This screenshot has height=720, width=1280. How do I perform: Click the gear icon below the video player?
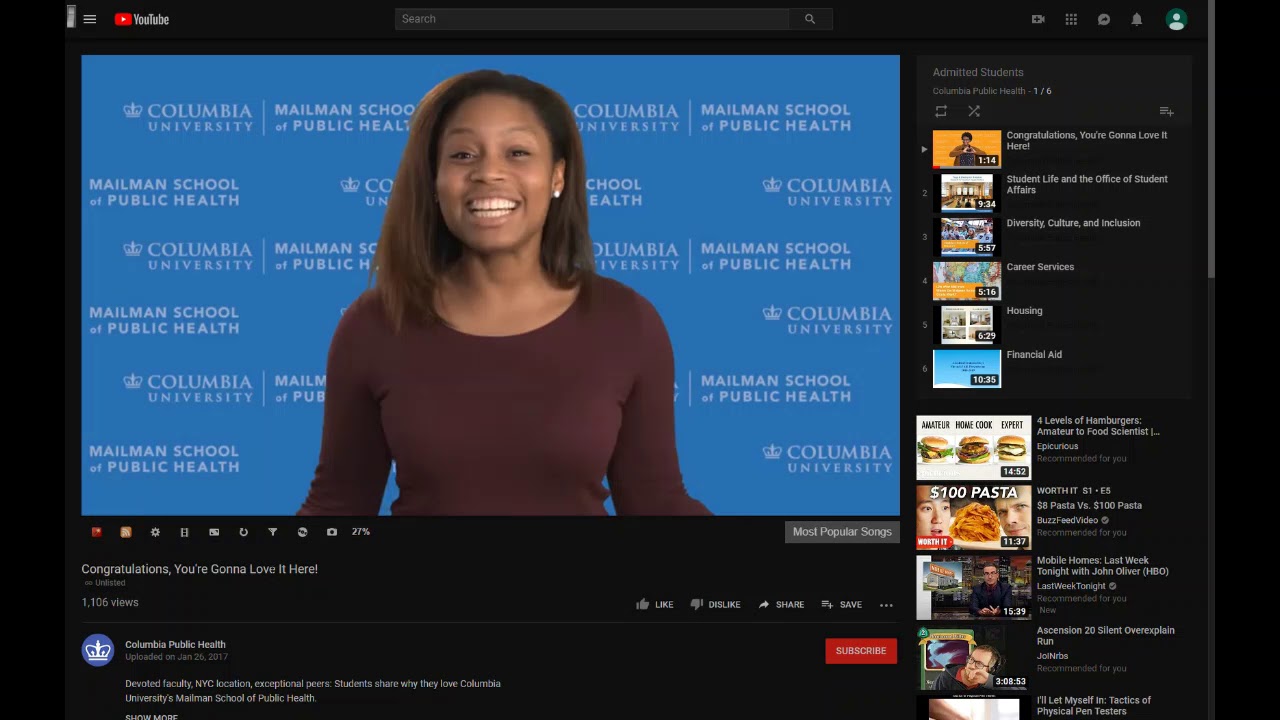155,532
